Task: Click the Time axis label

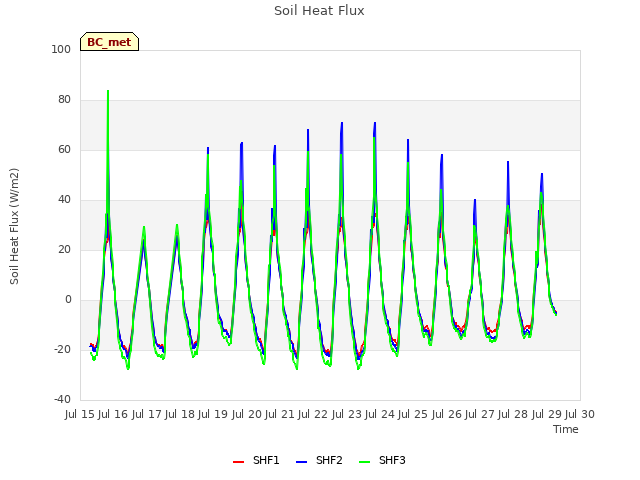Action: pyautogui.click(x=566, y=429)
